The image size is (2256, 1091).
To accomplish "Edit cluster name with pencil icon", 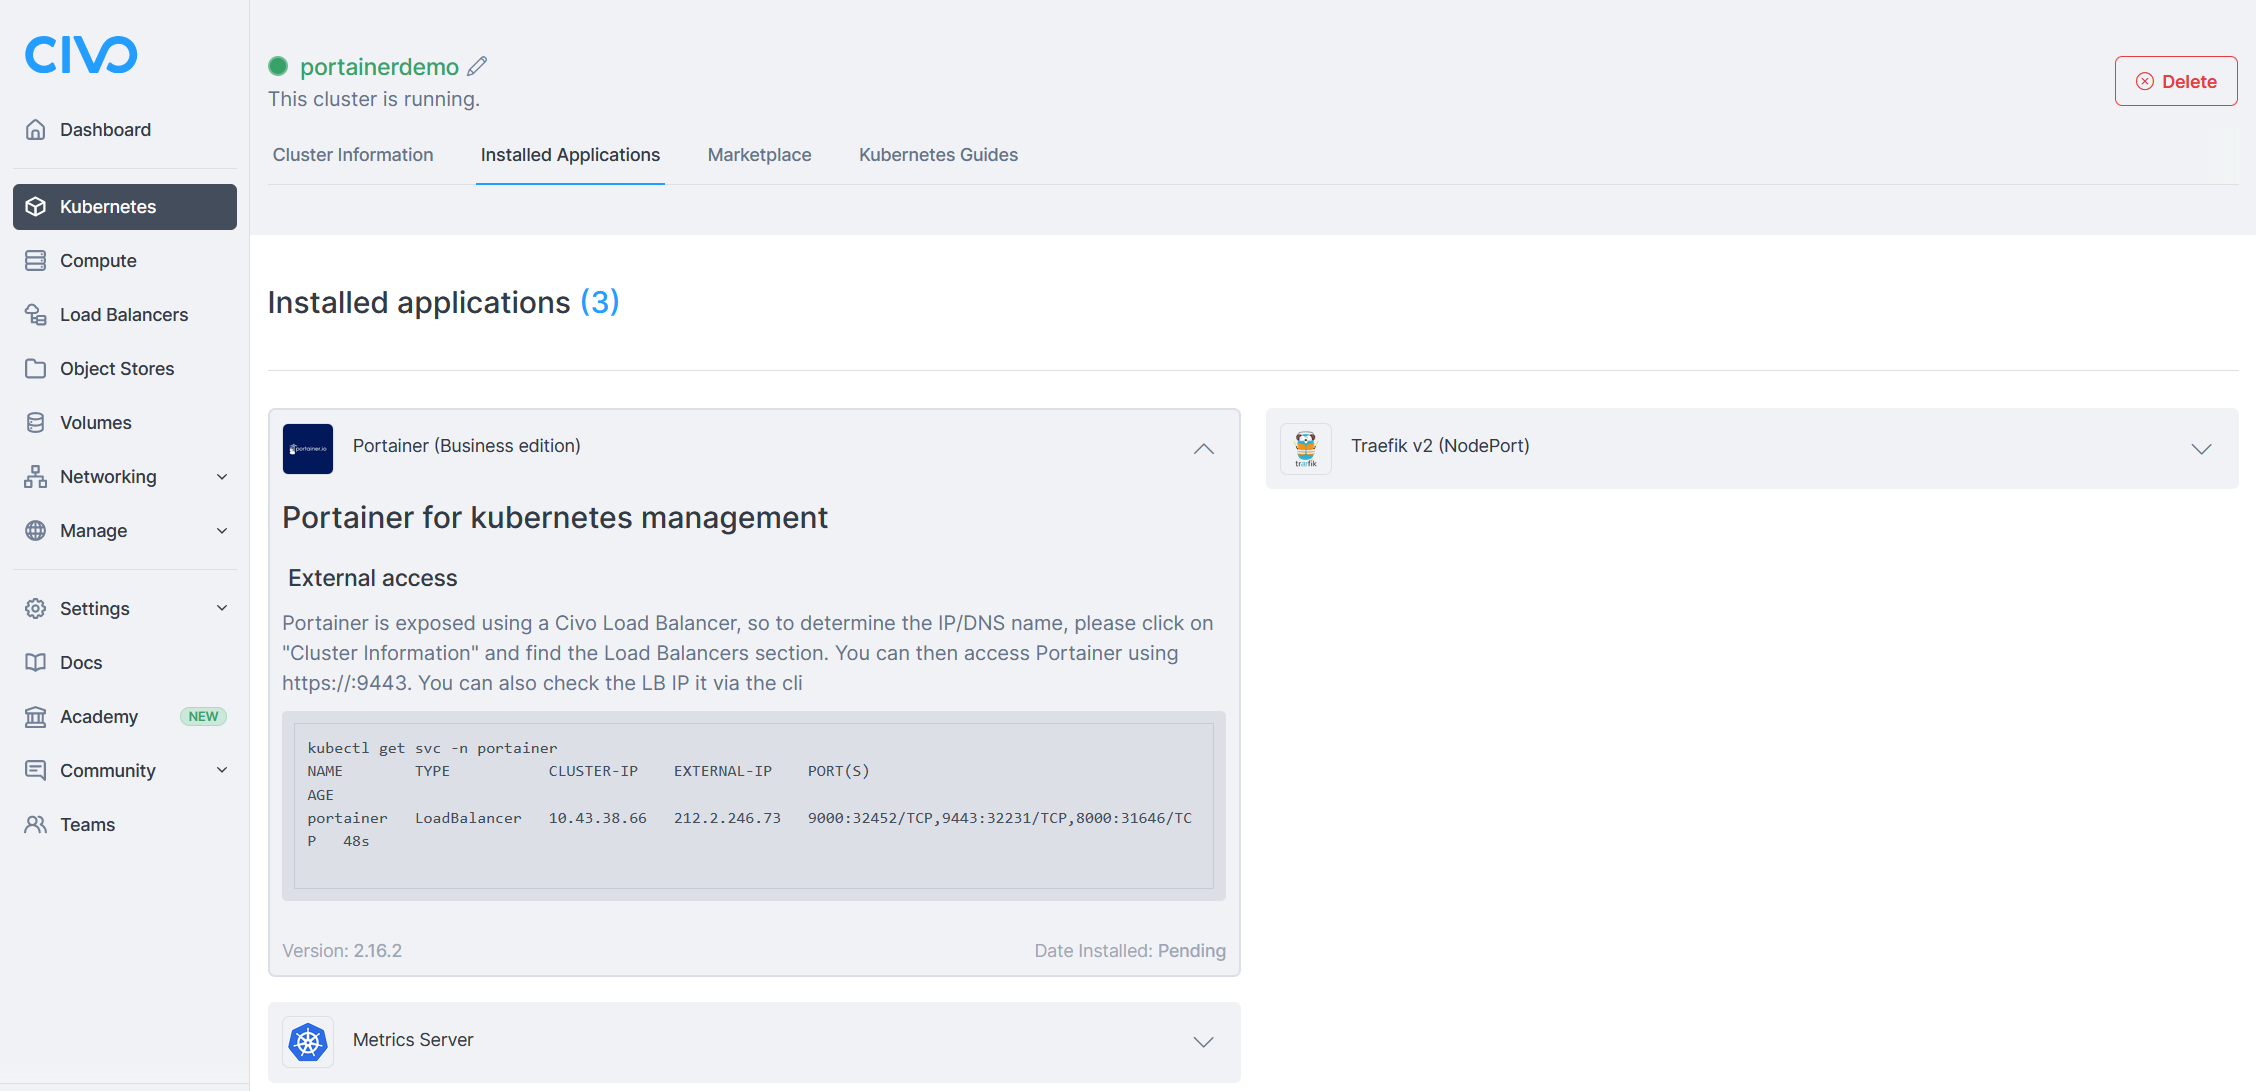I will coord(478,66).
